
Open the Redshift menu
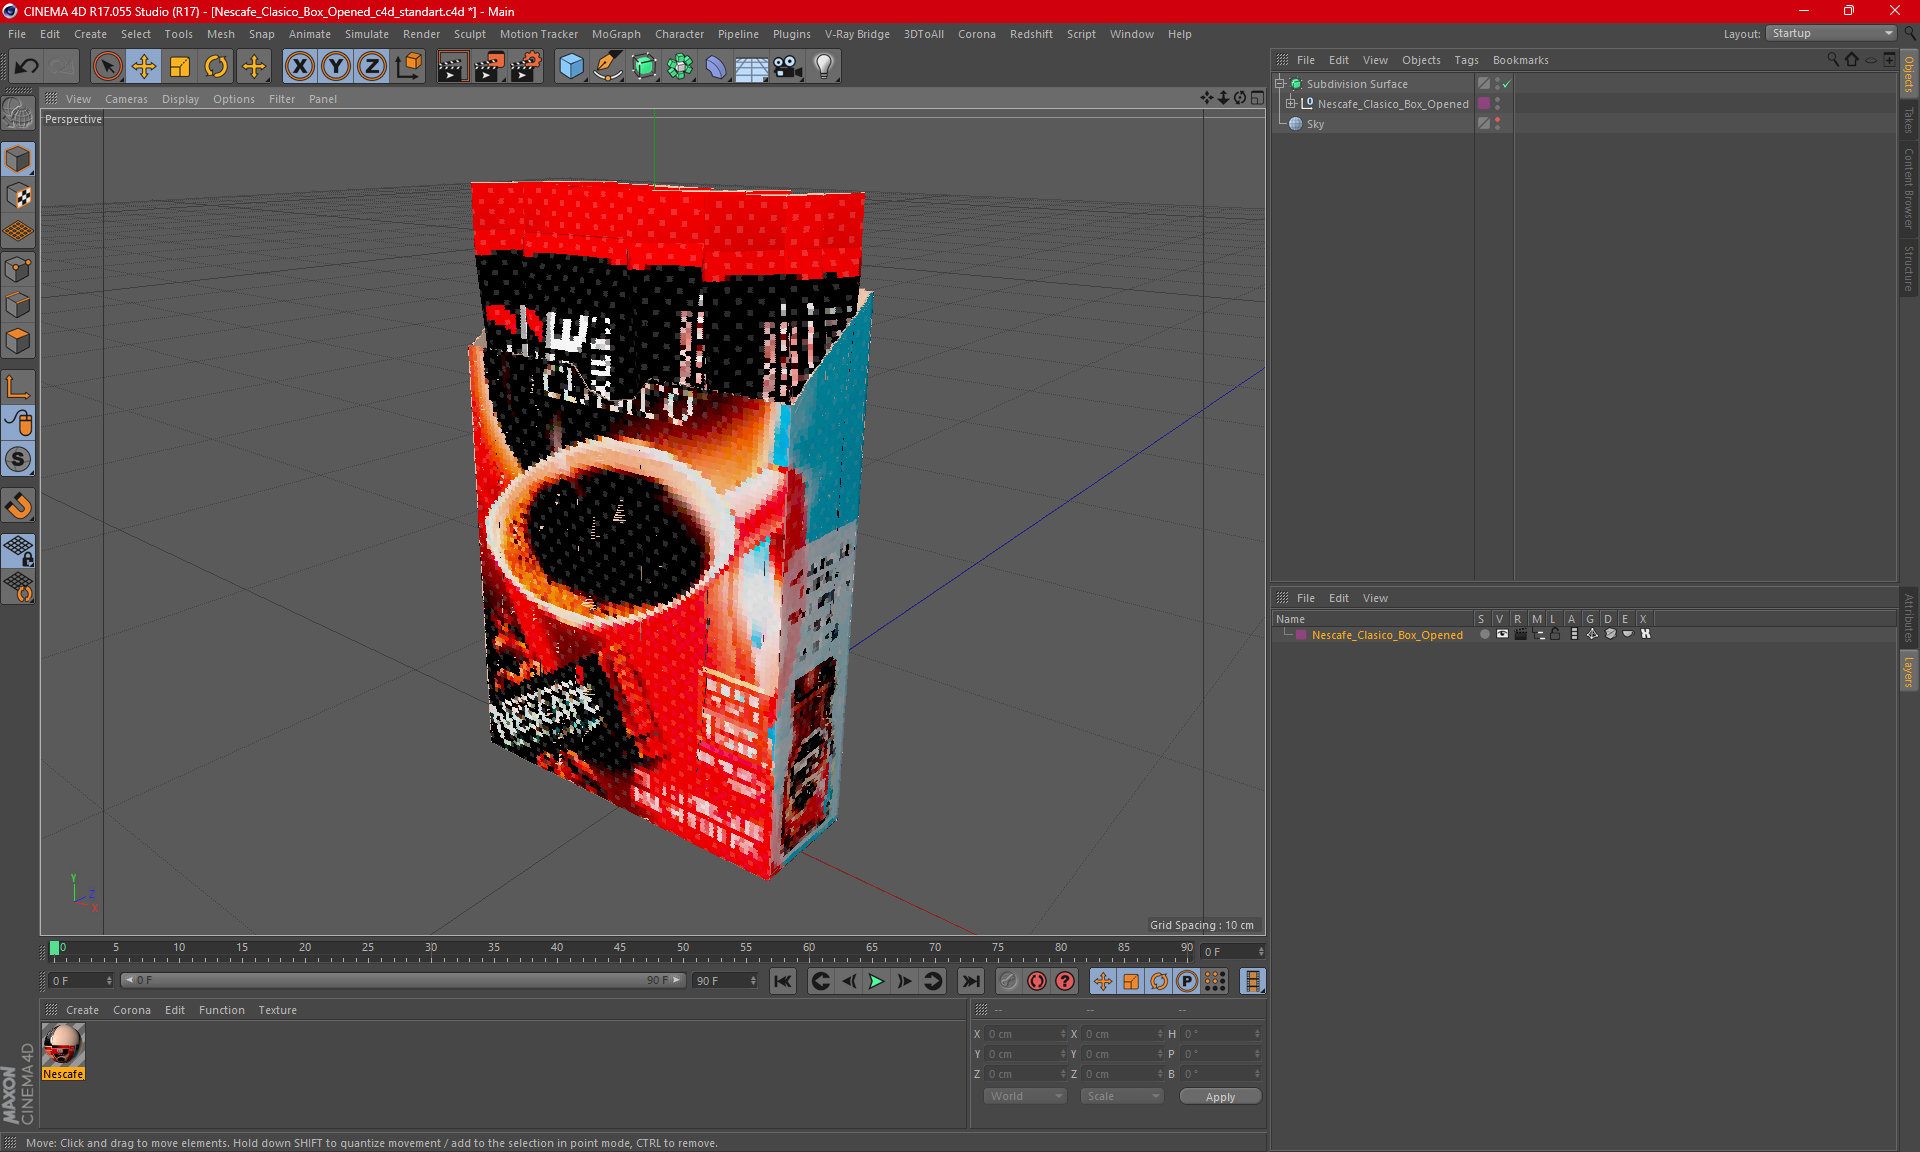pos(1031,34)
